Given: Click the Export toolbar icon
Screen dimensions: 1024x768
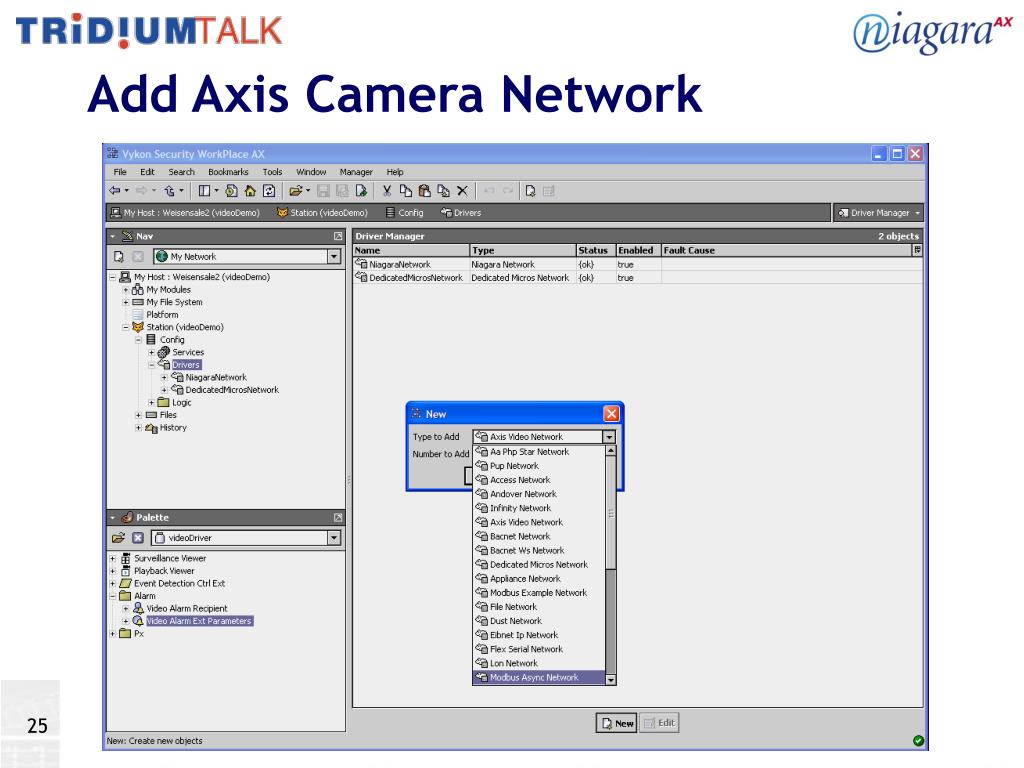Looking at the screenshot, I should click(x=361, y=191).
